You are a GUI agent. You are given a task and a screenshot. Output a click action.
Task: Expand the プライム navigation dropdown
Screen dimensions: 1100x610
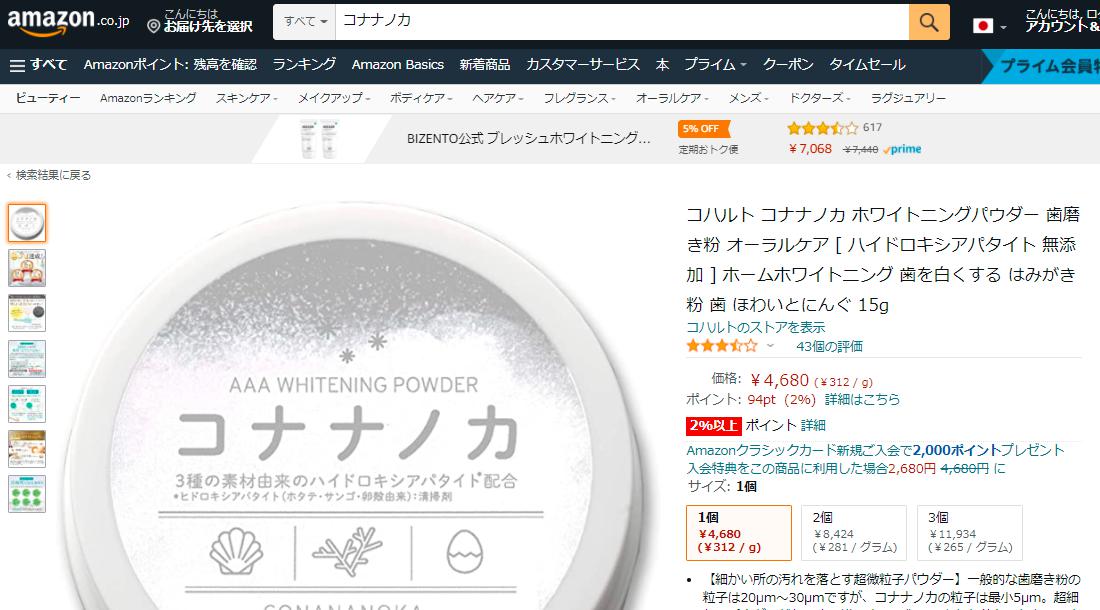(715, 65)
